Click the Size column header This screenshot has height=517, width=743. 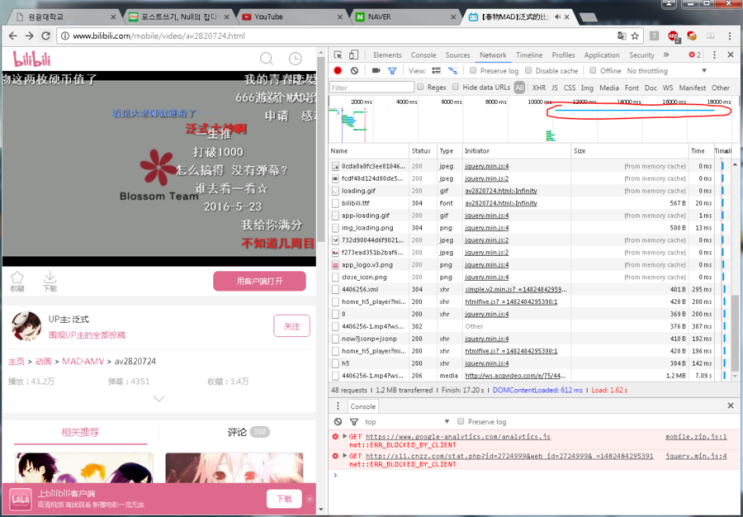click(630, 151)
